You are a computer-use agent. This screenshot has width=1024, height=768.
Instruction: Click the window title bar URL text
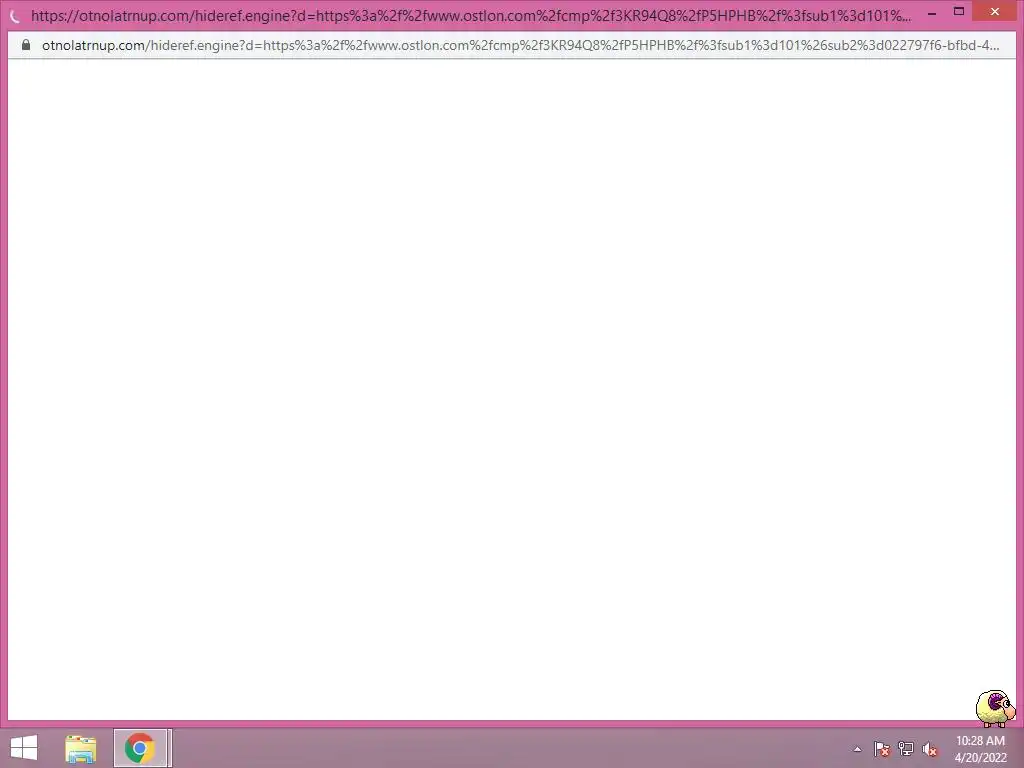click(471, 16)
